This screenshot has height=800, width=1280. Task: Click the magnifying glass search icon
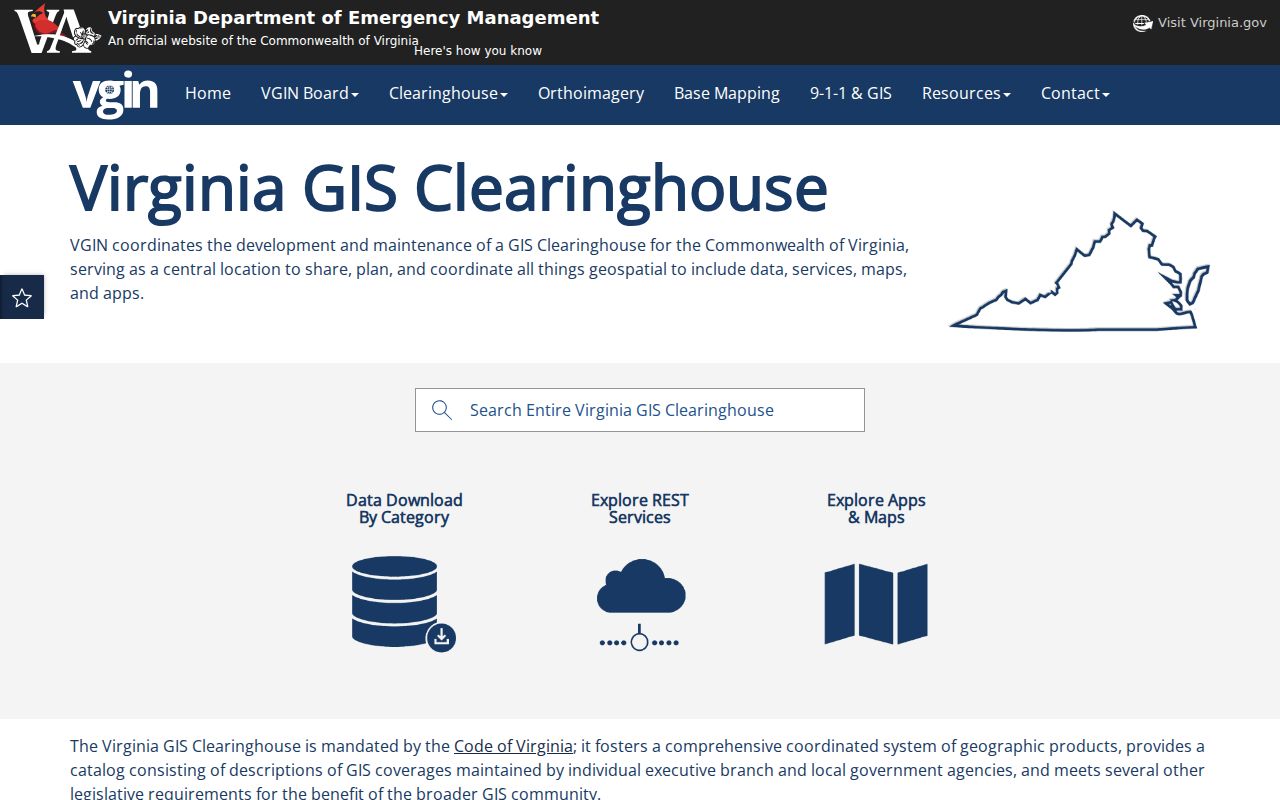tap(441, 410)
